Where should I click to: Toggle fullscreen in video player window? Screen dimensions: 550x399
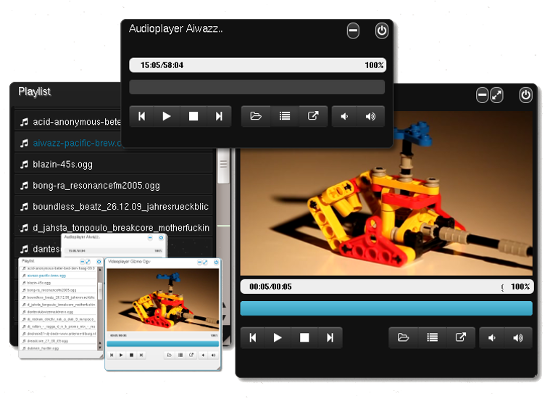click(x=497, y=95)
